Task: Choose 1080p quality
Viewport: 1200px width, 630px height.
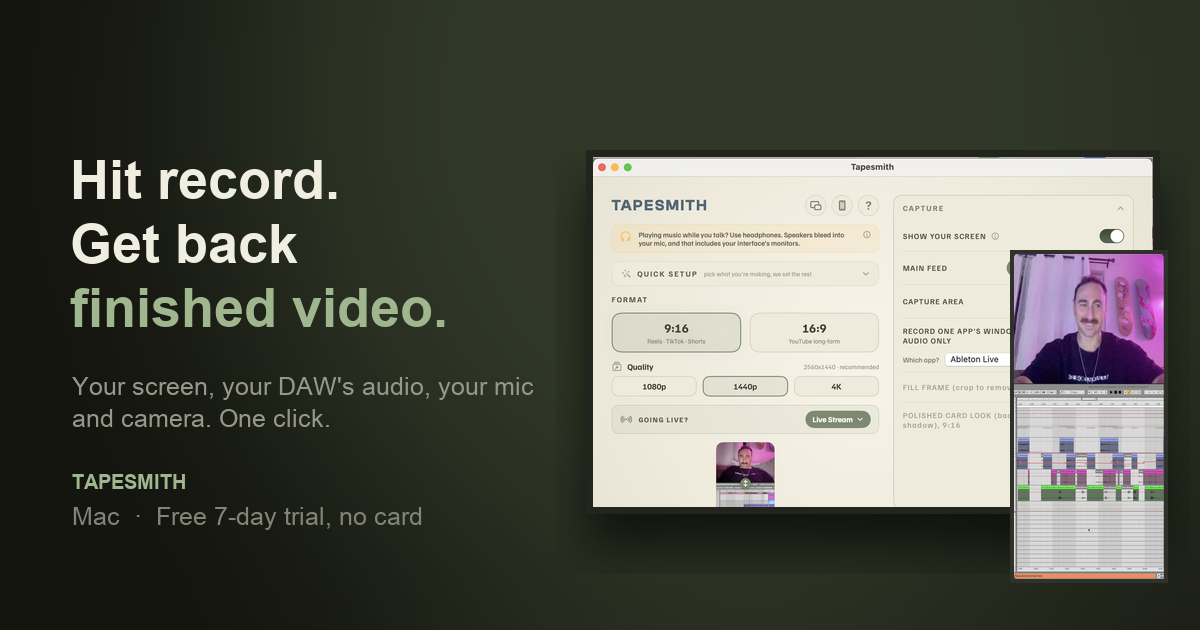Action: [x=654, y=386]
